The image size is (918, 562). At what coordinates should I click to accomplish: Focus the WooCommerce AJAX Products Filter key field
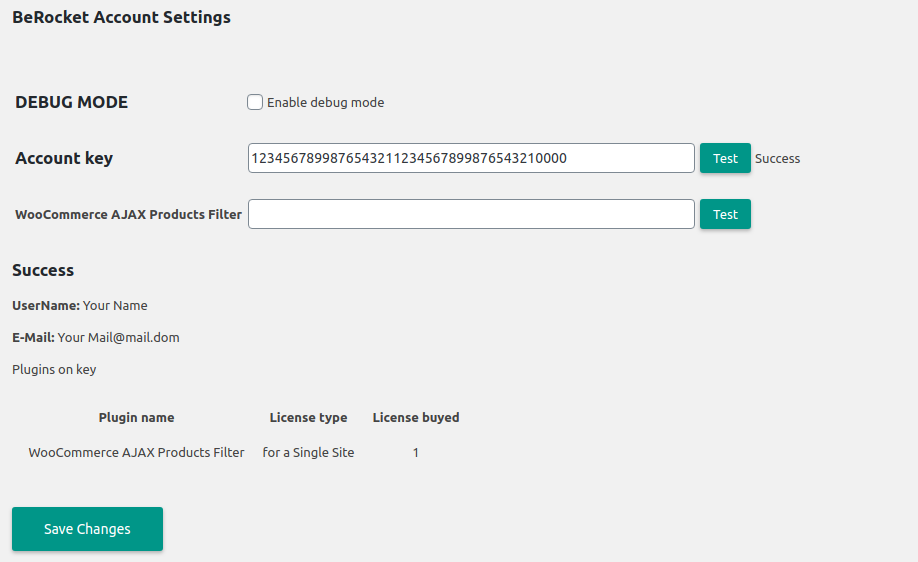click(470, 214)
